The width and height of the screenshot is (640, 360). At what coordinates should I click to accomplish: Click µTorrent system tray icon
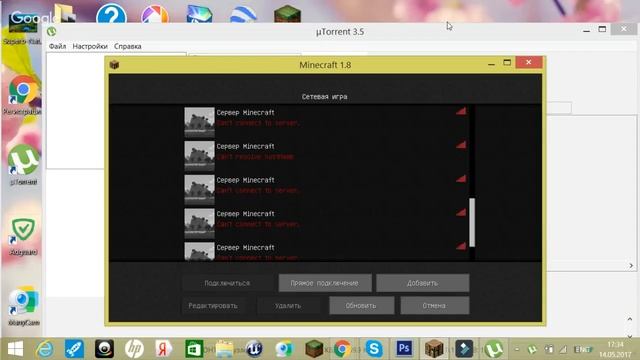point(532,349)
